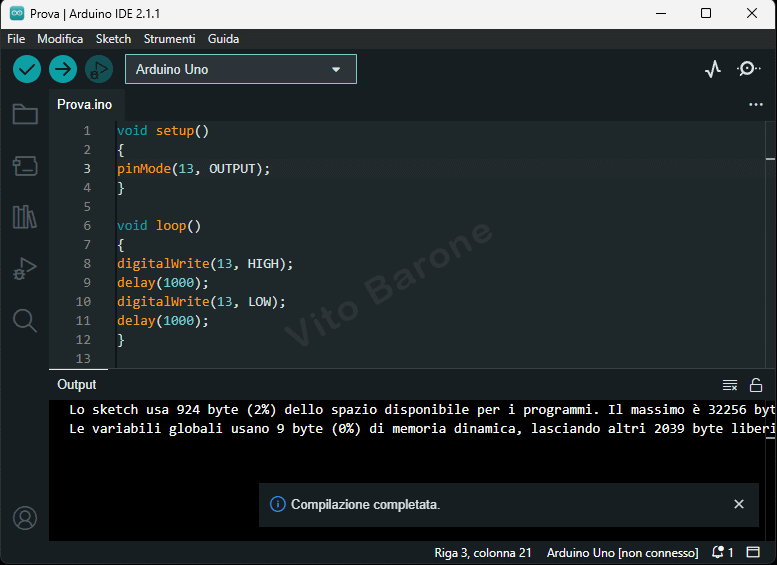The width and height of the screenshot is (777, 565).
Task: Open the Strumenti menu
Action: pyautogui.click(x=169, y=39)
